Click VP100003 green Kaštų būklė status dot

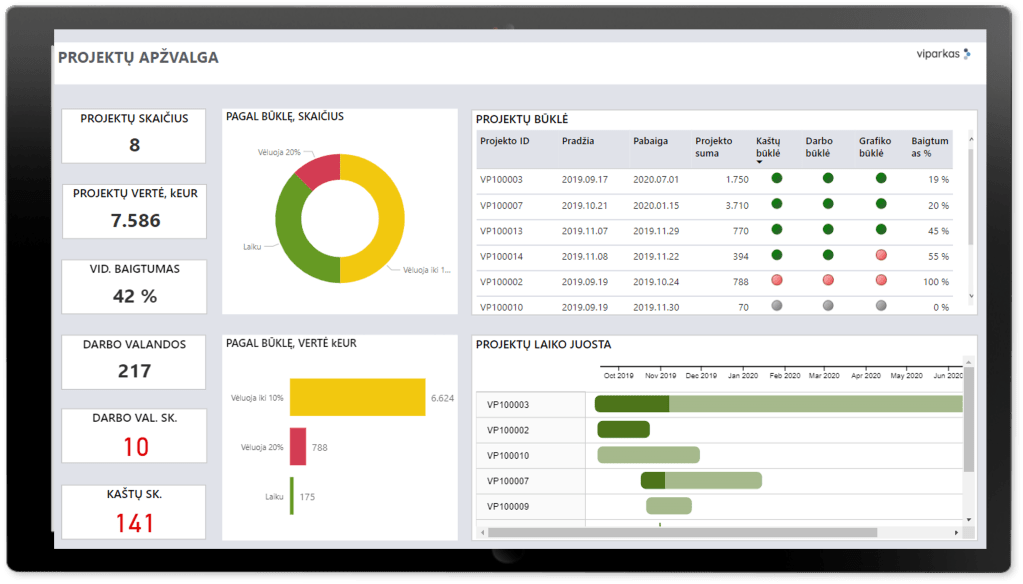point(775,179)
